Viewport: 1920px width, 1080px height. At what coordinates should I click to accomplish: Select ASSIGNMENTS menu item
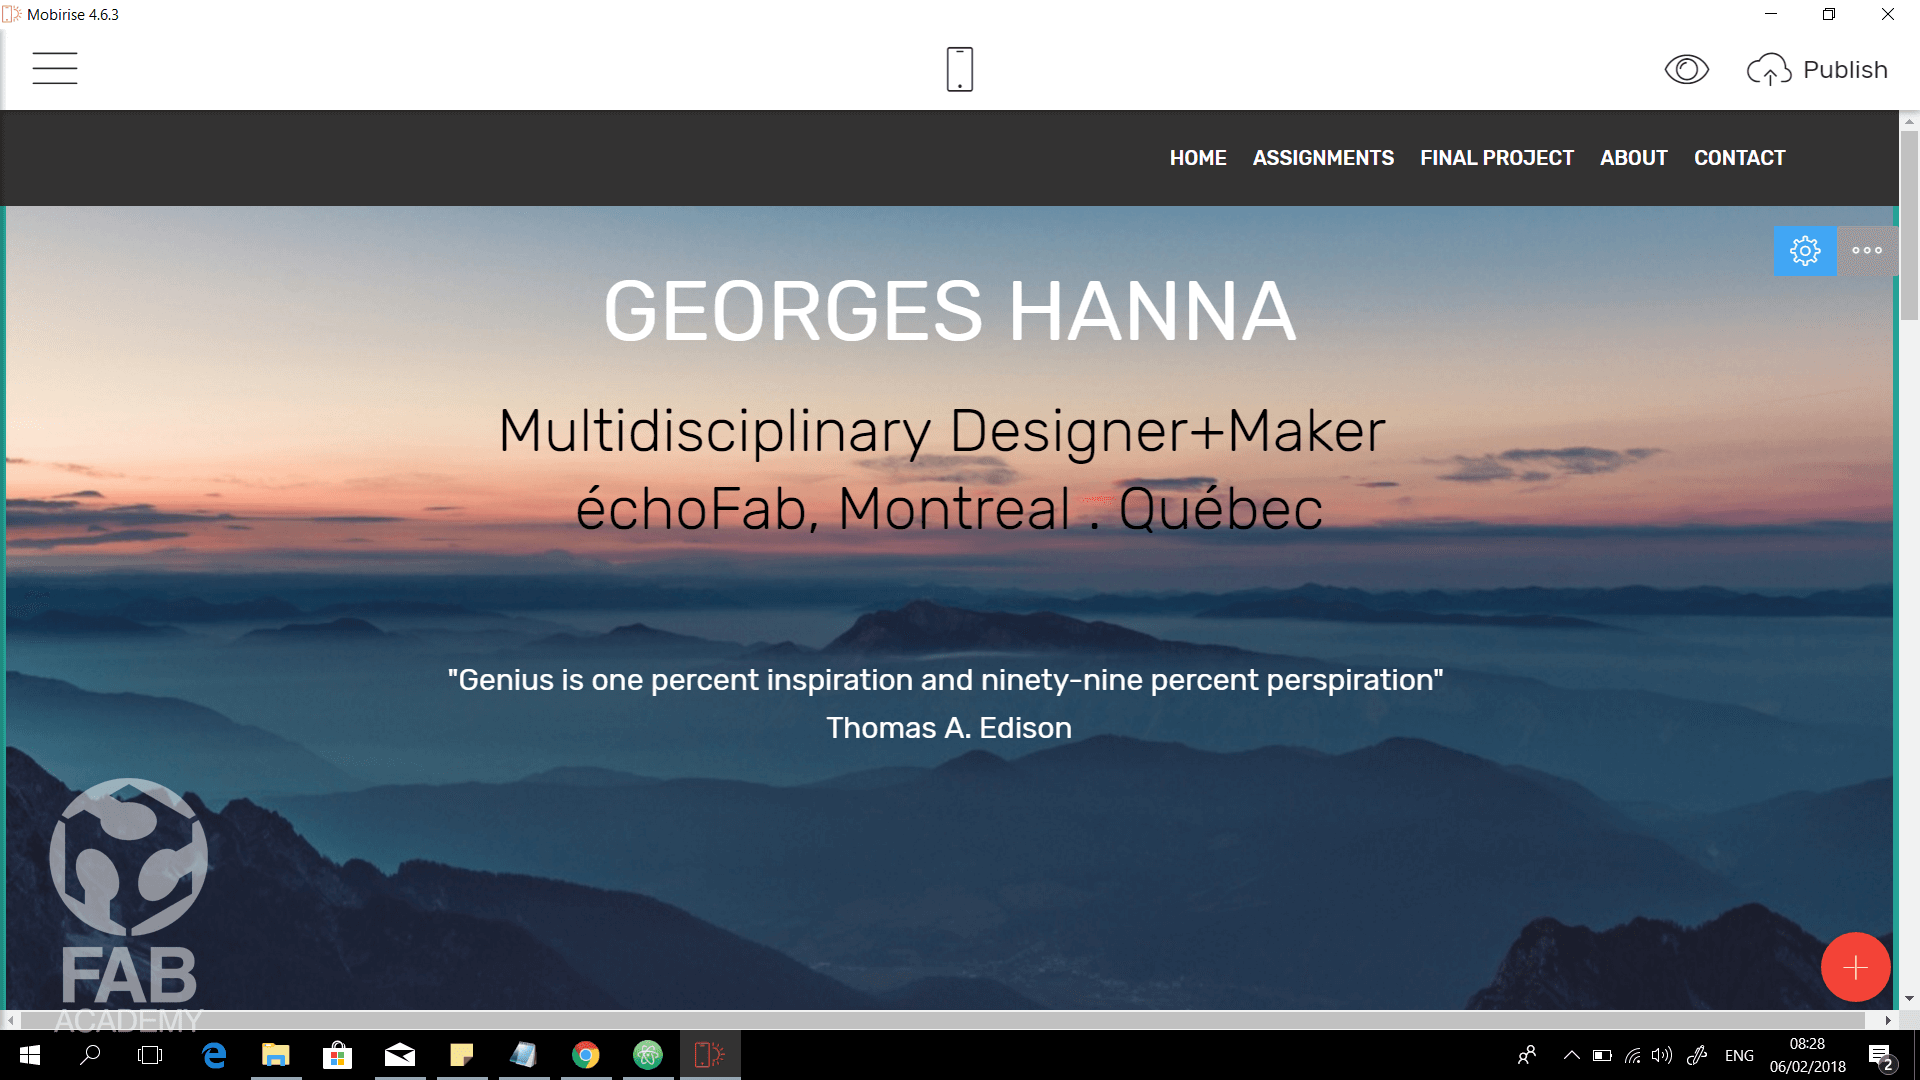(x=1323, y=158)
